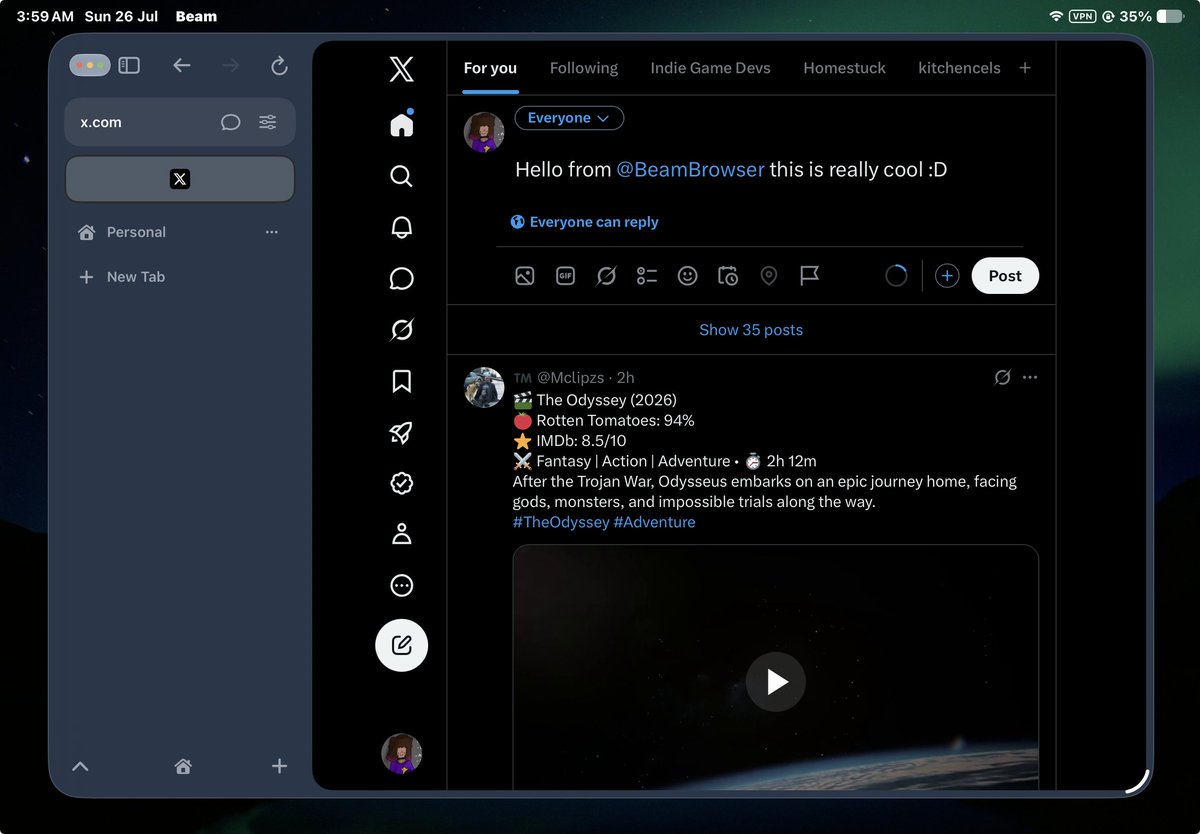Screen dimensions: 1200x834
Task: Open the #Adventure hashtag
Action: point(654,522)
